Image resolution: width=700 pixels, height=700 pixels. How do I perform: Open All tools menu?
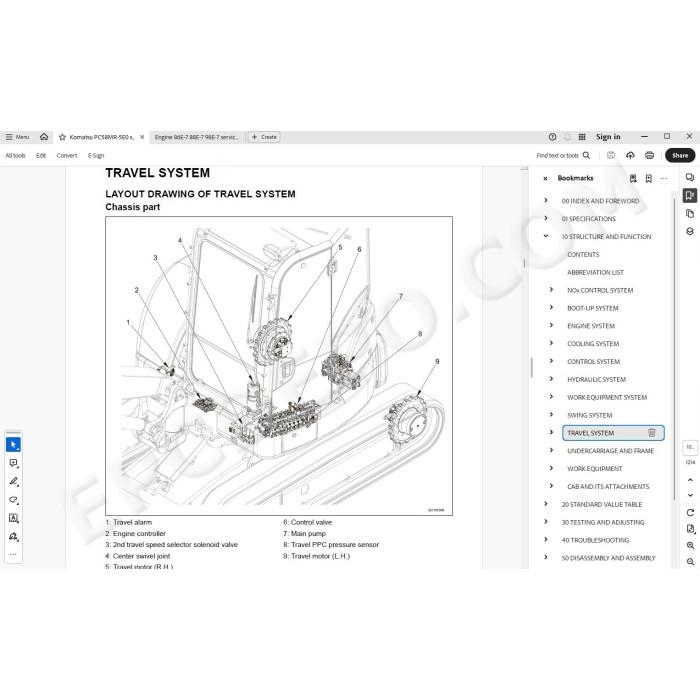click(15, 155)
